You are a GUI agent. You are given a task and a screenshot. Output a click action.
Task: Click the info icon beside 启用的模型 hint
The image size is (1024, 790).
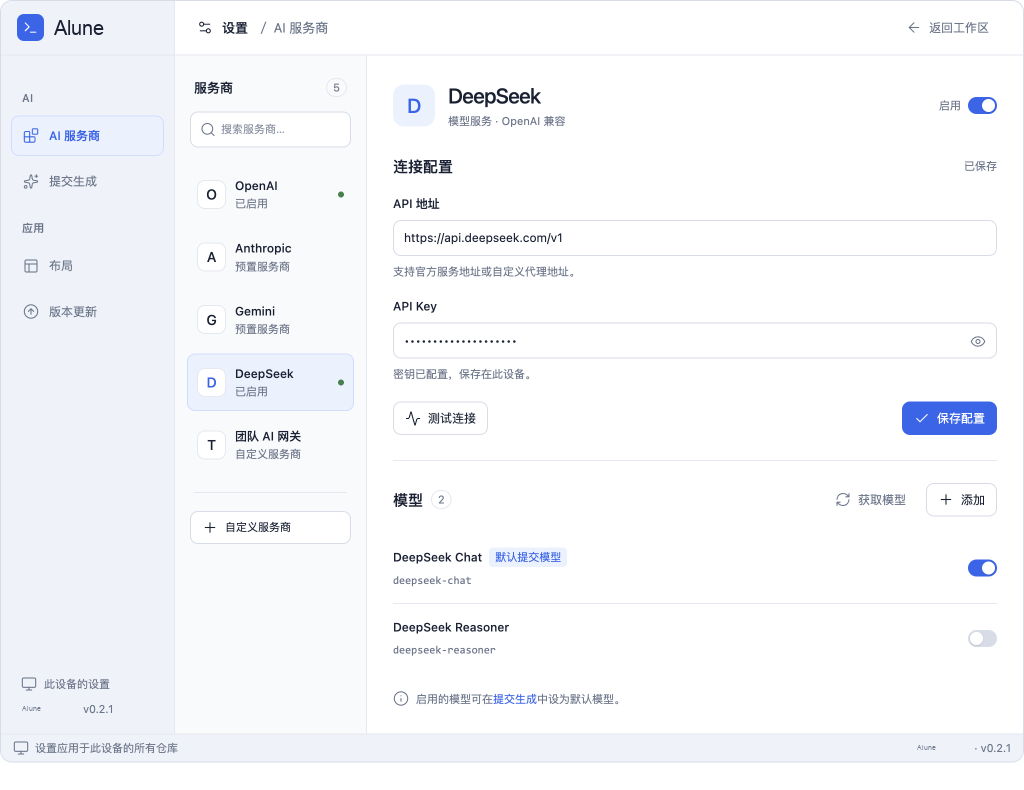coord(401,699)
